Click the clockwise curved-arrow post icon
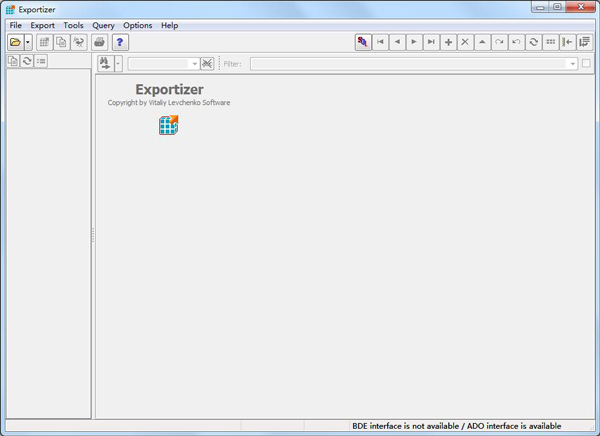Image resolution: width=600 pixels, height=436 pixels. (x=499, y=42)
